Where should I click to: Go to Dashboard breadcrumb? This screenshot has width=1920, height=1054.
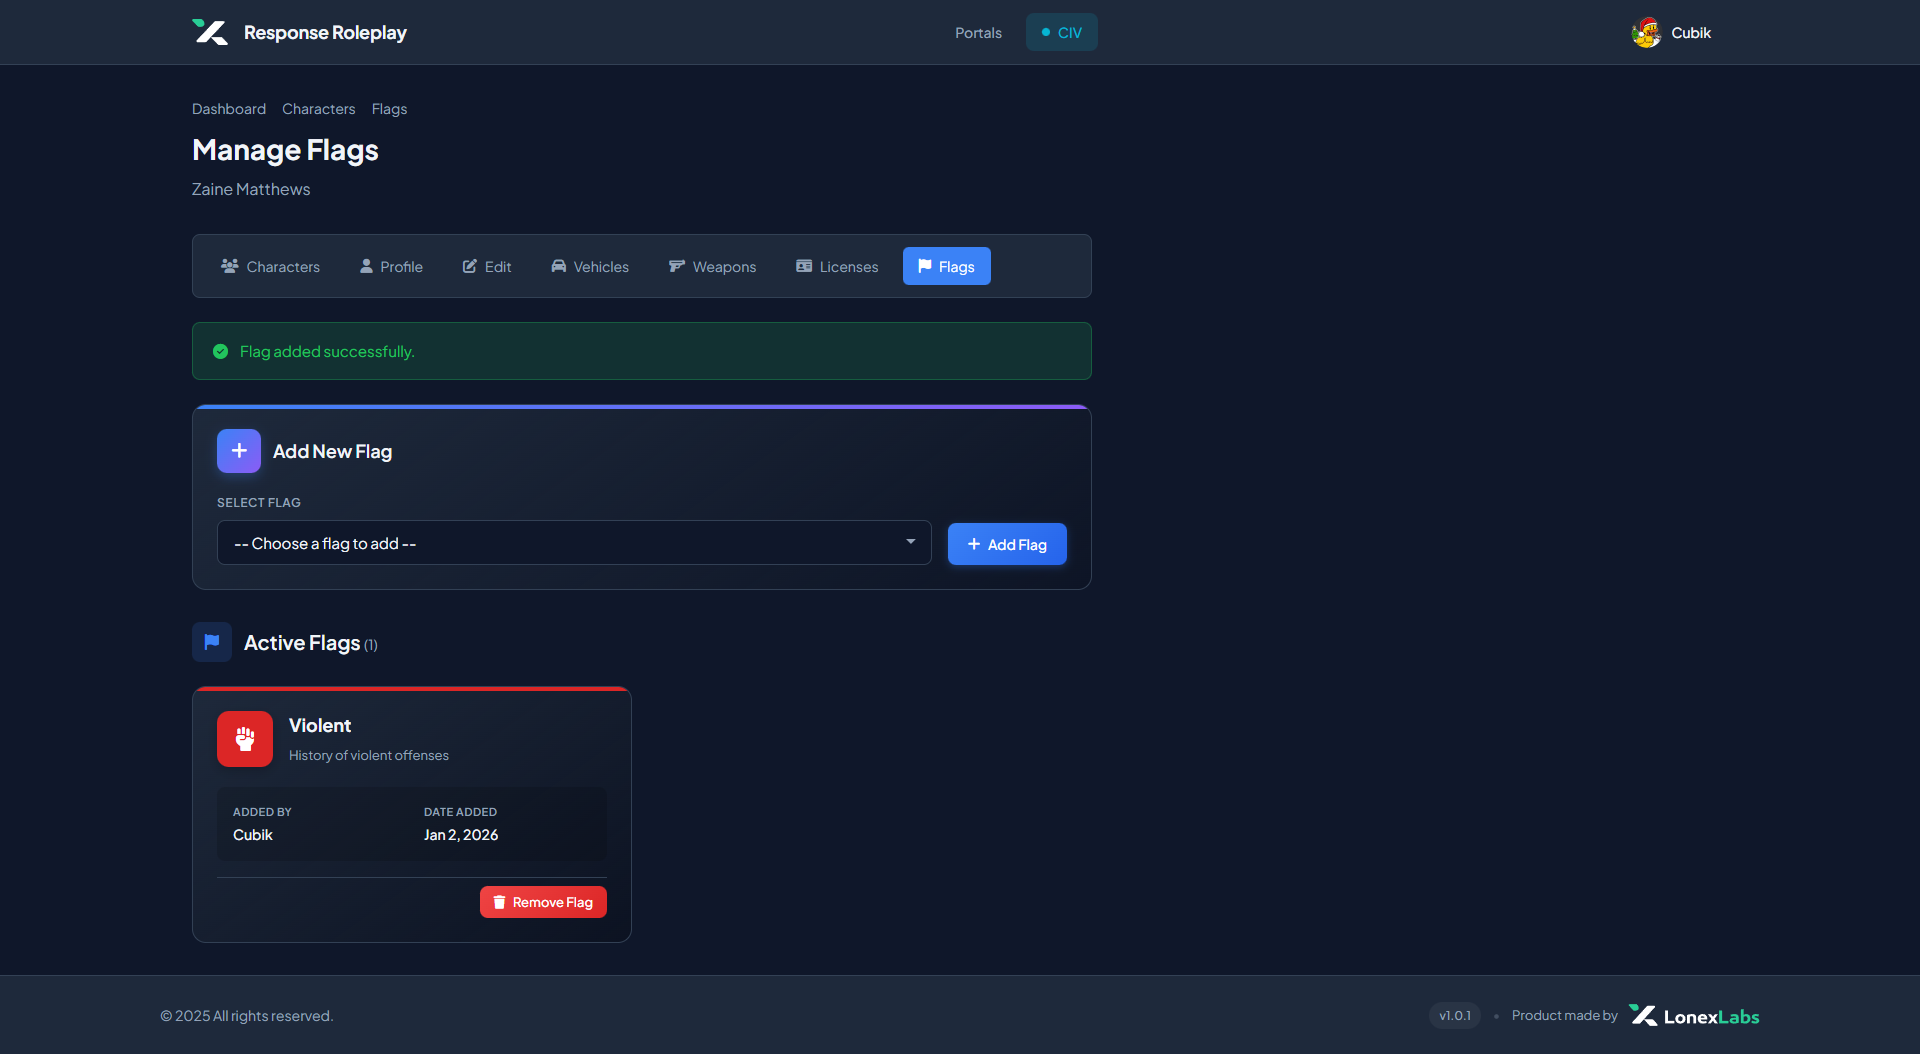pos(229,109)
